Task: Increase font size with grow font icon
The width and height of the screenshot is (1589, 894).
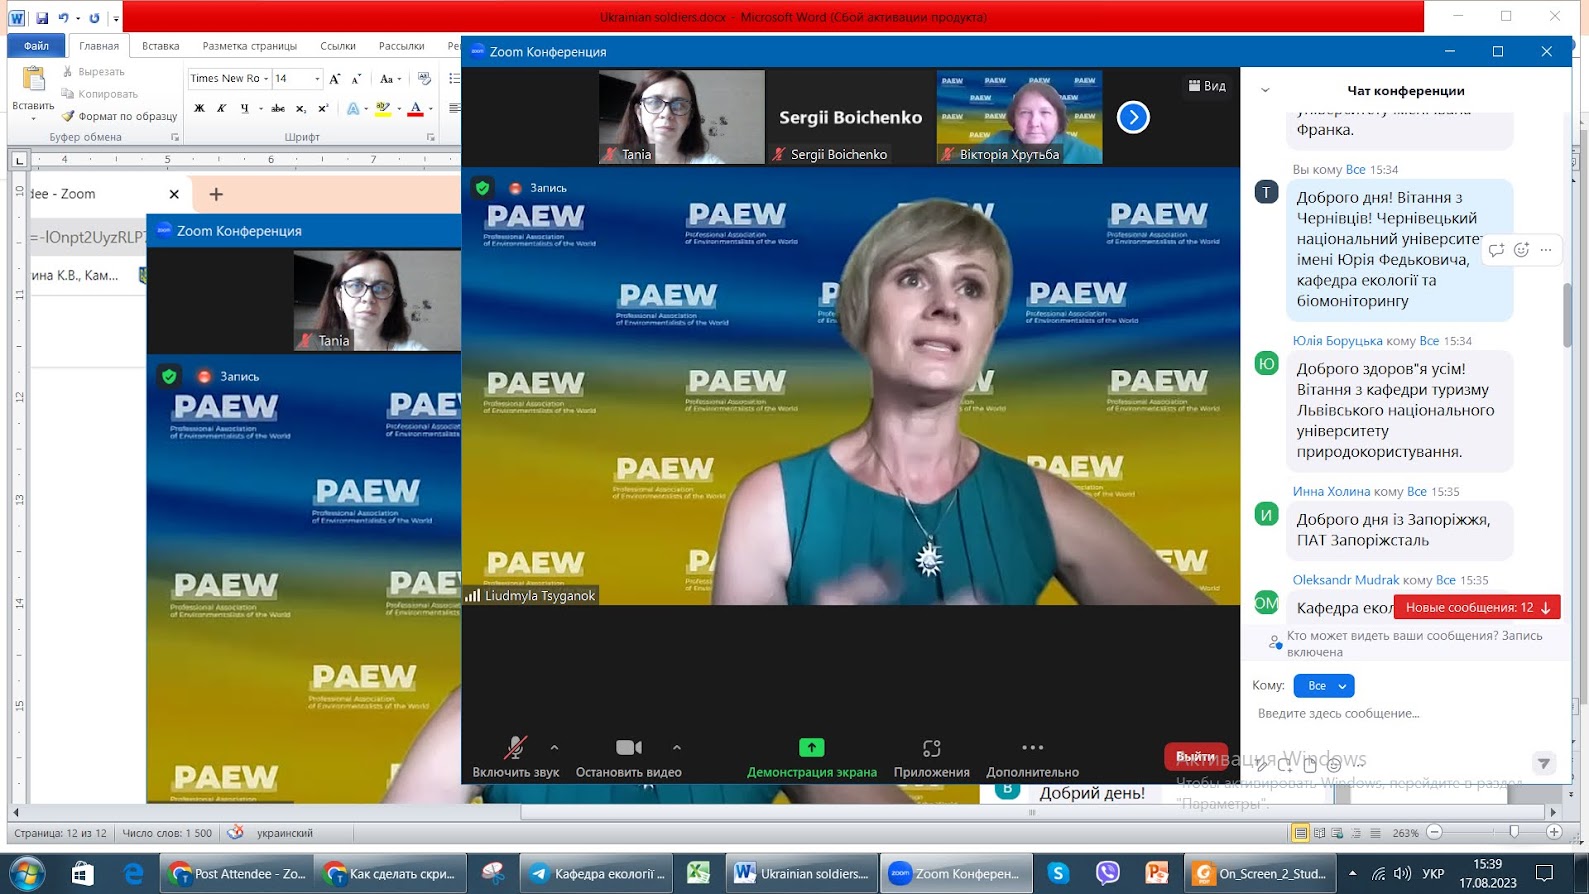Action: (335, 79)
